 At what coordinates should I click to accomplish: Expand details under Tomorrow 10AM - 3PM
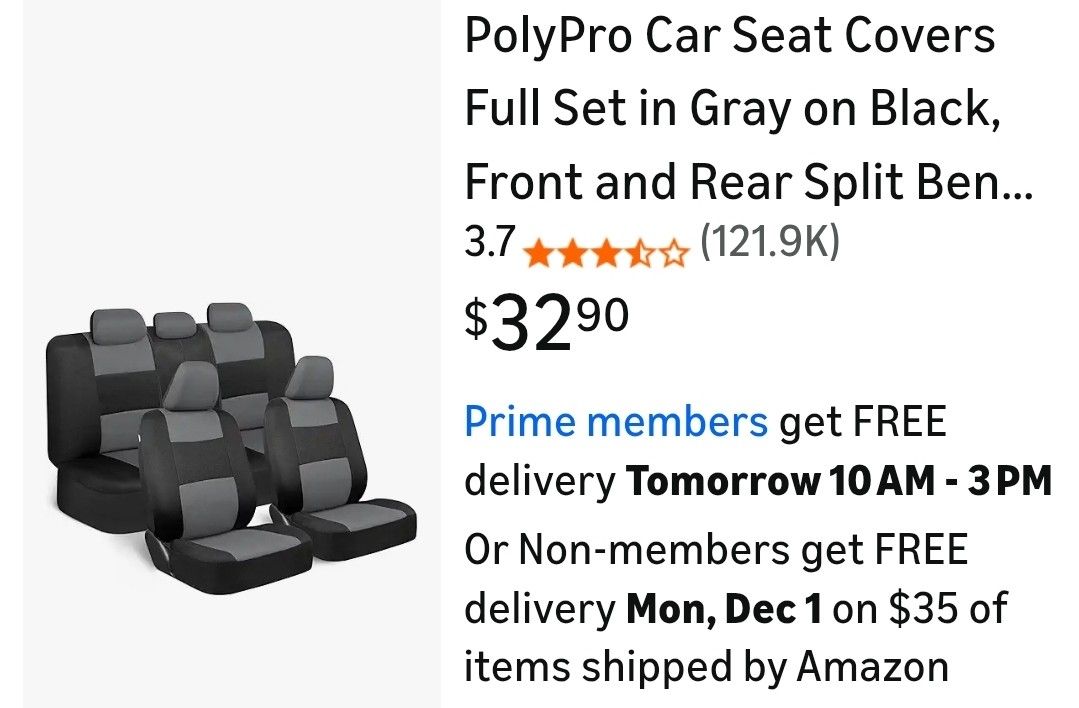click(x=840, y=480)
